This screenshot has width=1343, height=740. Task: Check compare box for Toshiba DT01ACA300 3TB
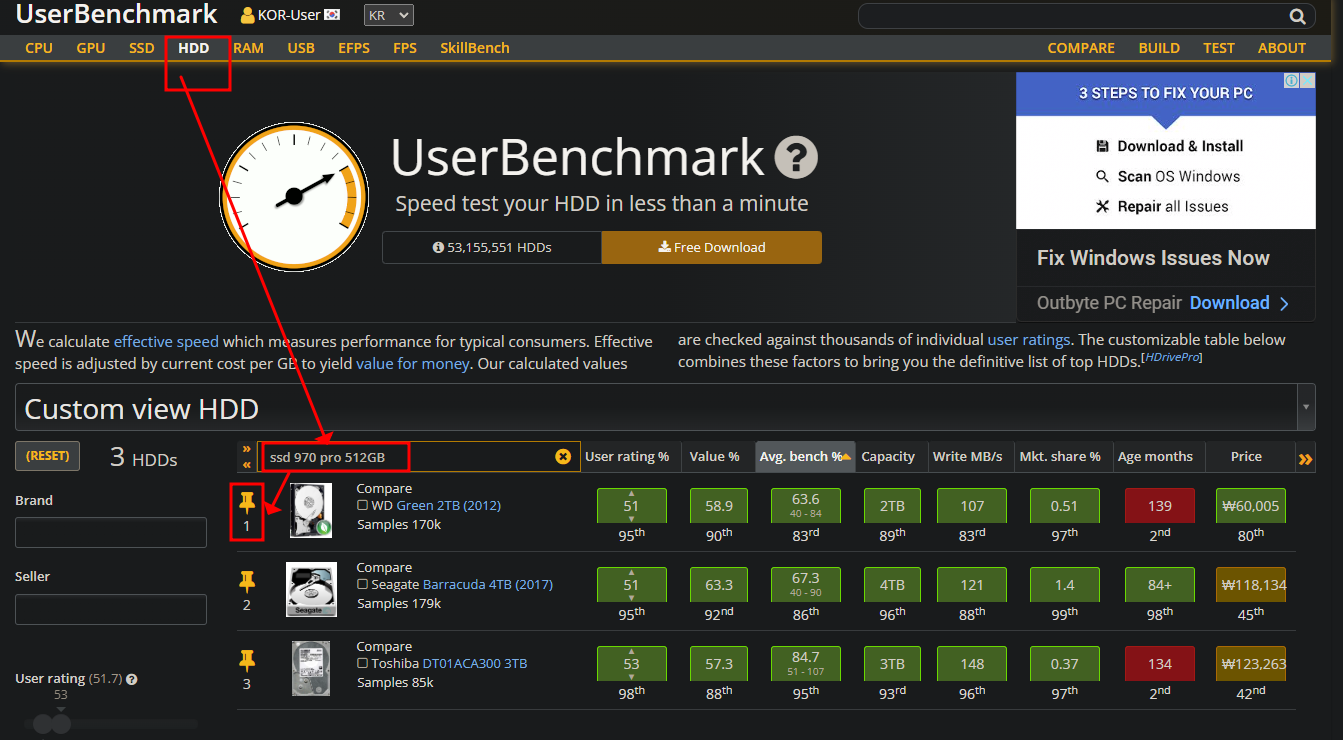(x=363, y=664)
